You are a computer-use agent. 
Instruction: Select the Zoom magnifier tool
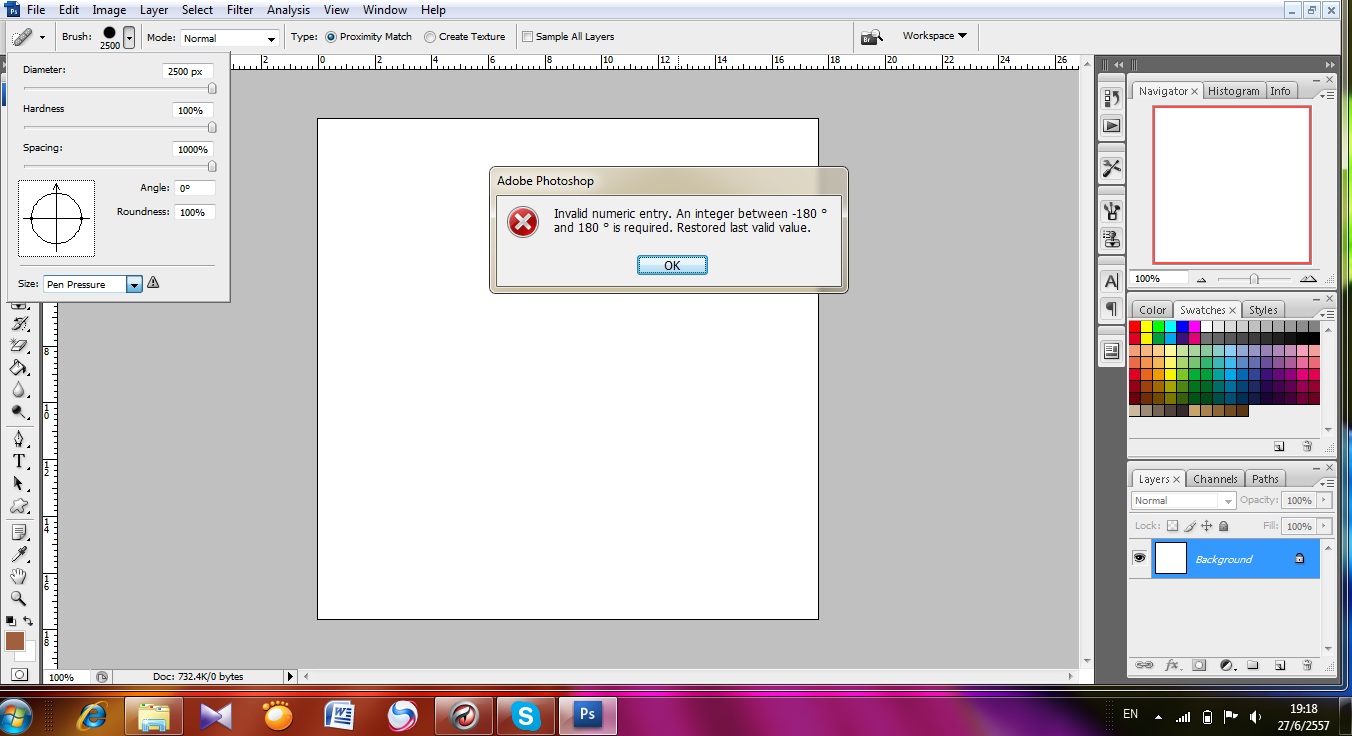[x=18, y=599]
